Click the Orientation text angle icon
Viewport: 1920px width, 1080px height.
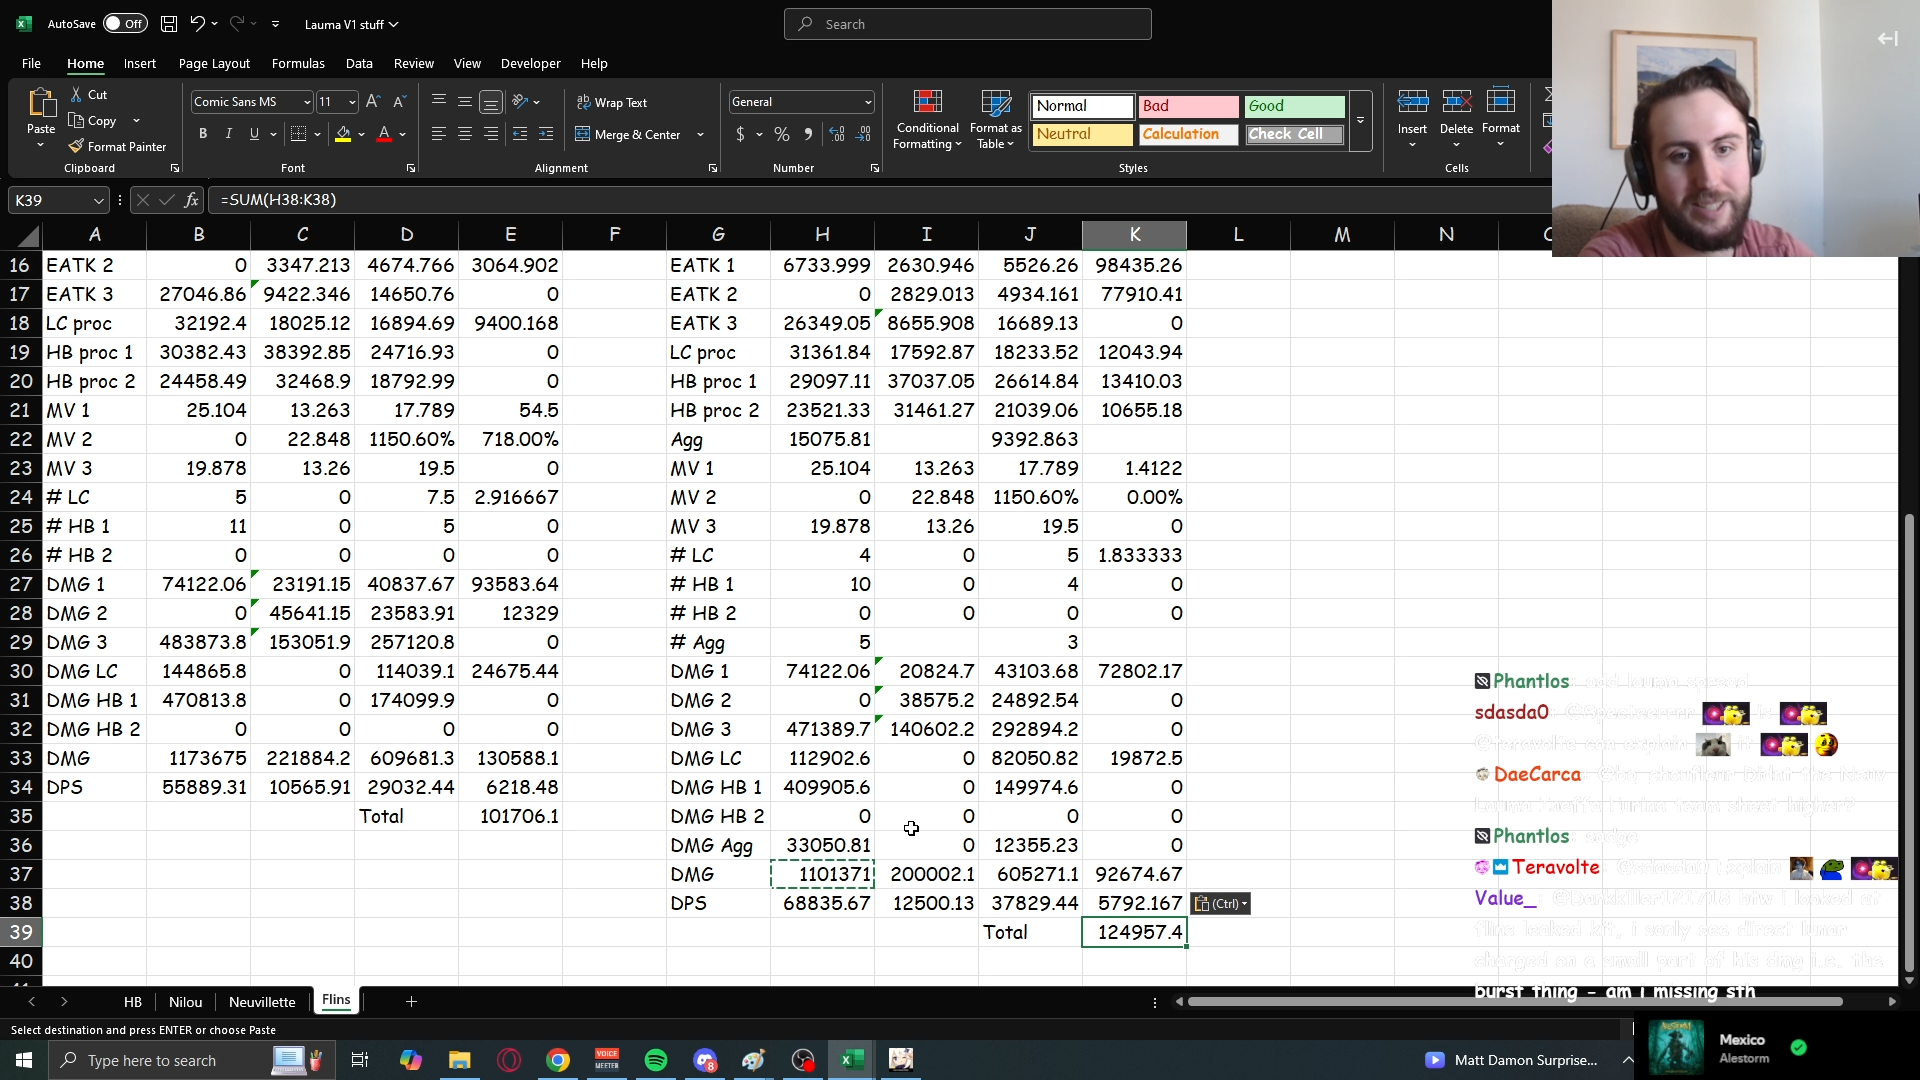point(520,102)
